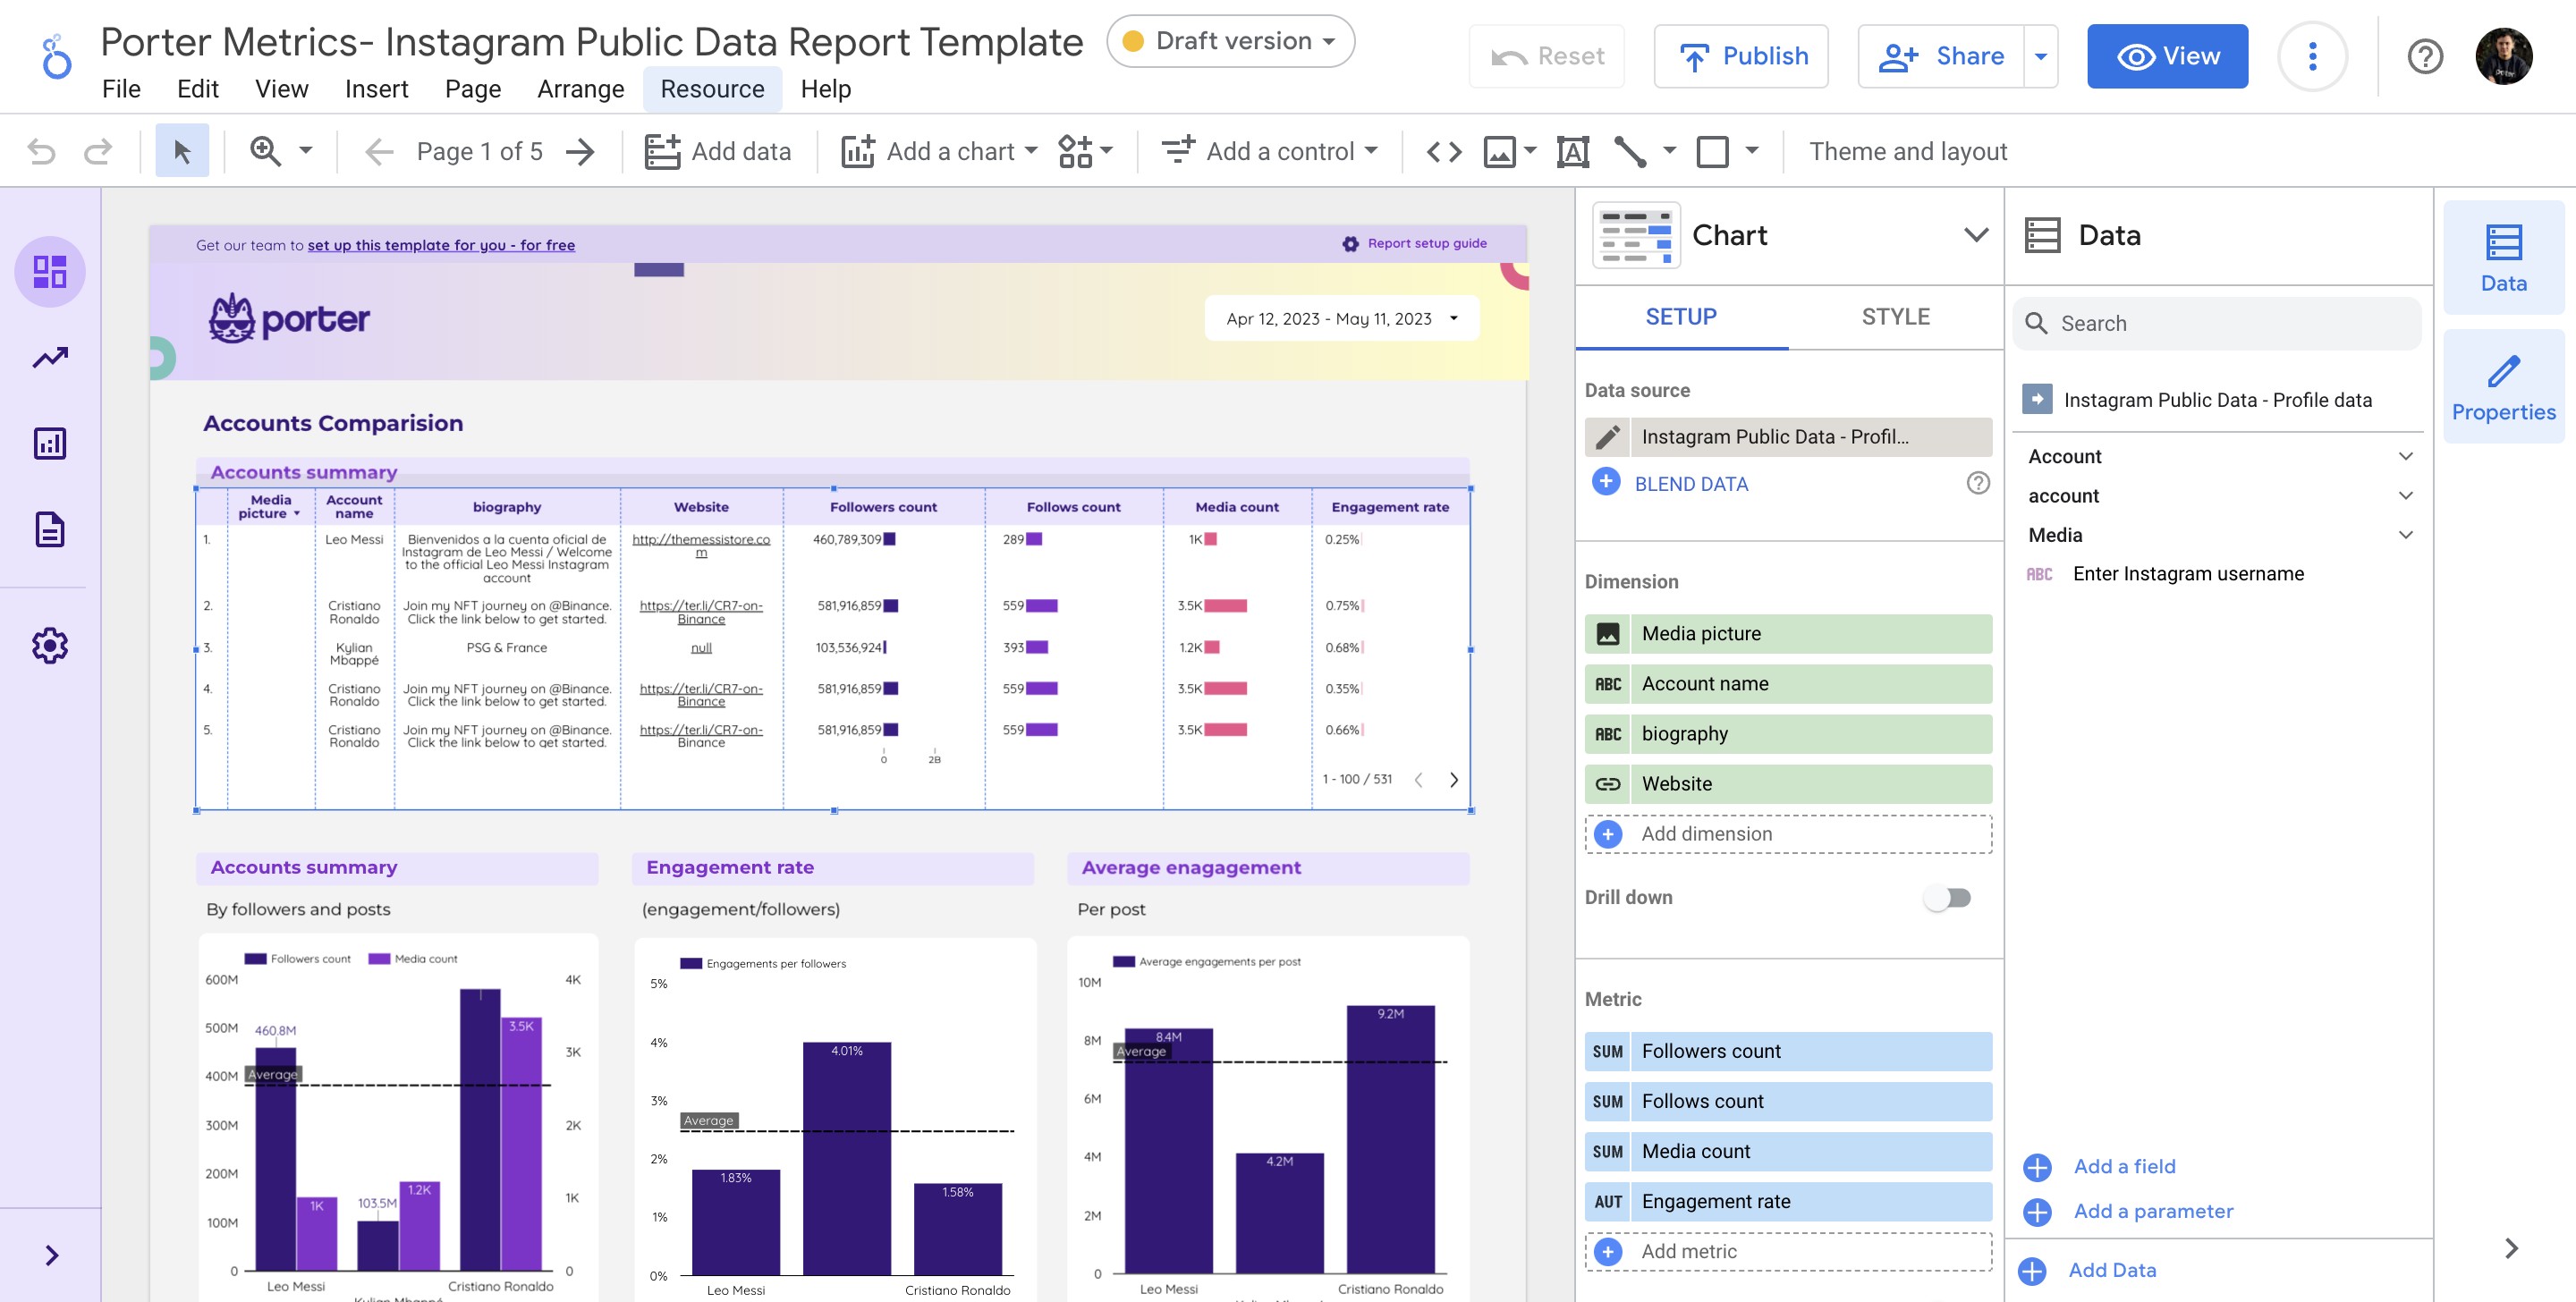Switch to the STYLE tab
Image resolution: width=2576 pixels, height=1302 pixels.
pos(1895,317)
